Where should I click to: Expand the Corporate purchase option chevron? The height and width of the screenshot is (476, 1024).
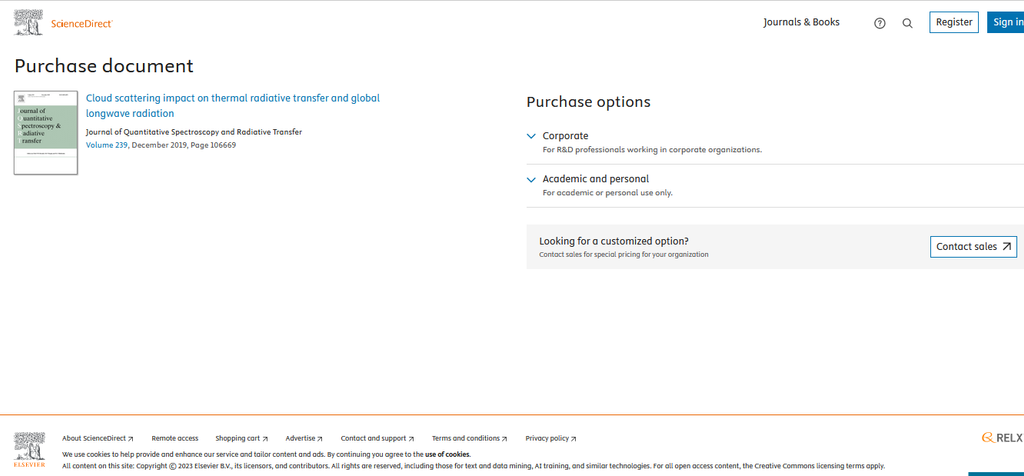(532, 136)
